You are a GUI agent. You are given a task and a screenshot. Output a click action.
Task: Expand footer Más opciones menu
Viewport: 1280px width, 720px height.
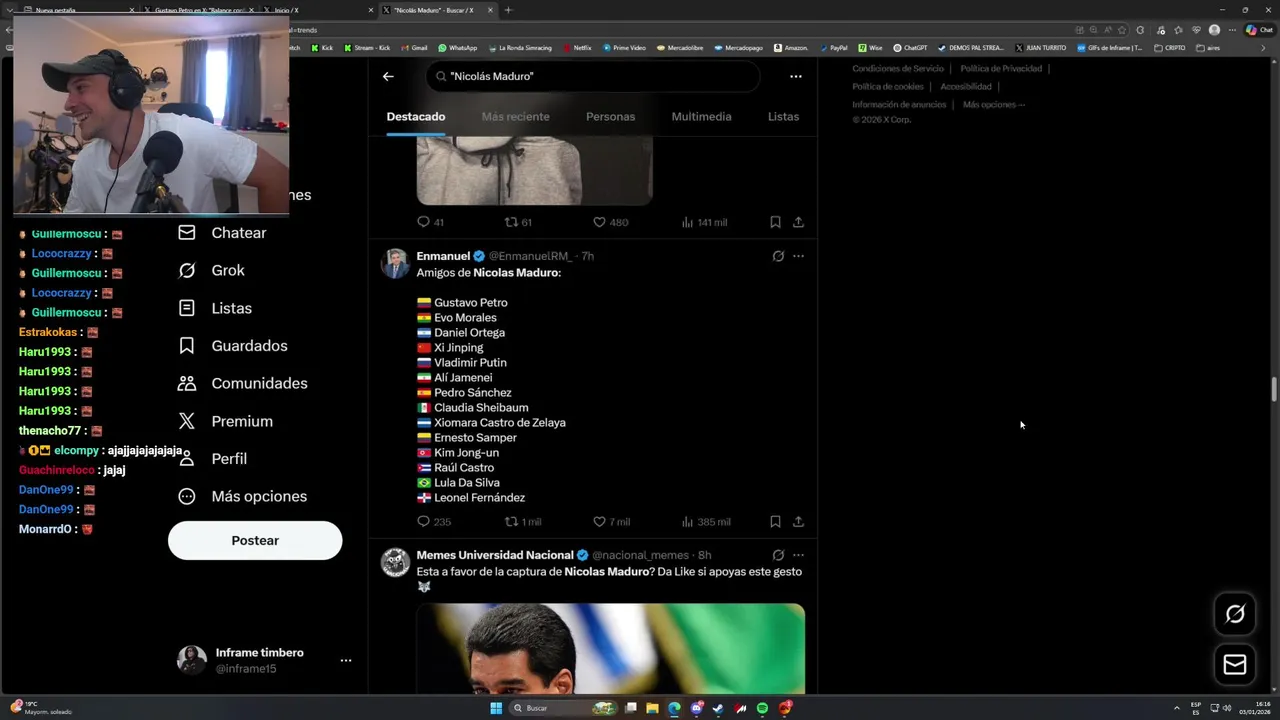coord(994,105)
